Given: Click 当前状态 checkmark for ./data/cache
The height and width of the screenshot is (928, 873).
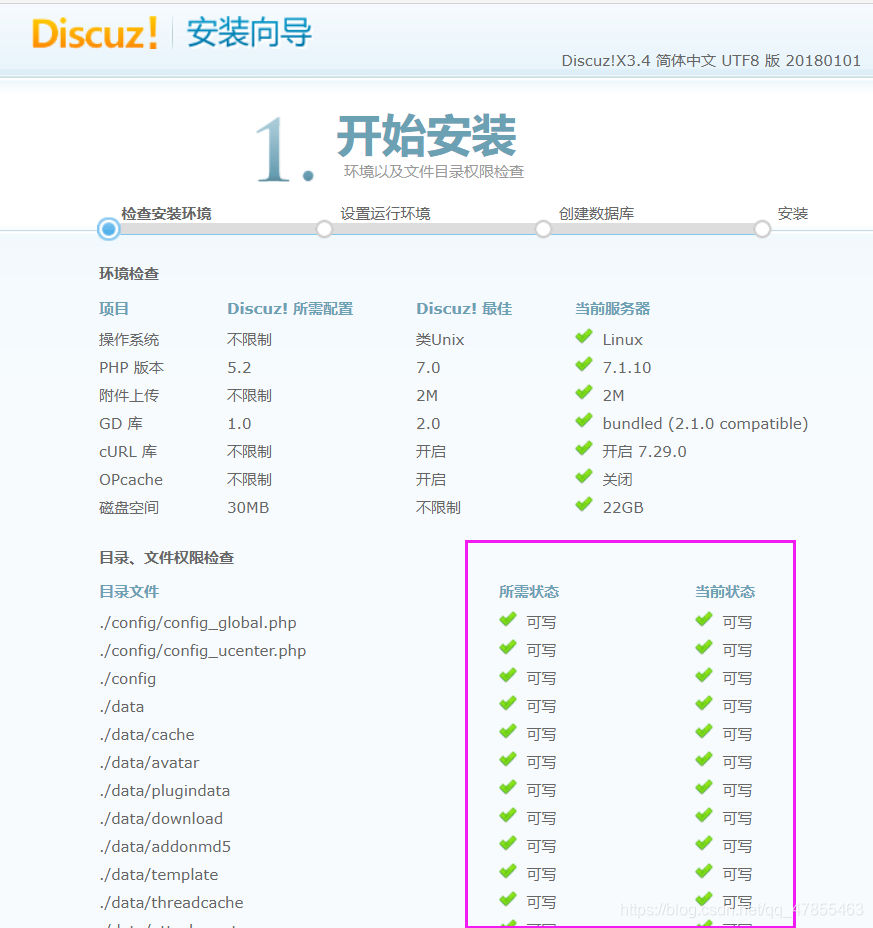Looking at the screenshot, I should point(704,732).
